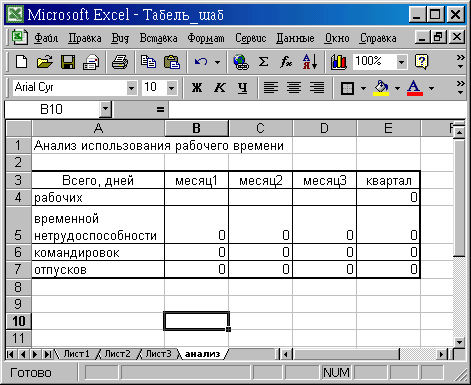Image resolution: width=471 pixels, height=385 pixels.
Task: Open the Формат menu
Action: coord(206,38)
